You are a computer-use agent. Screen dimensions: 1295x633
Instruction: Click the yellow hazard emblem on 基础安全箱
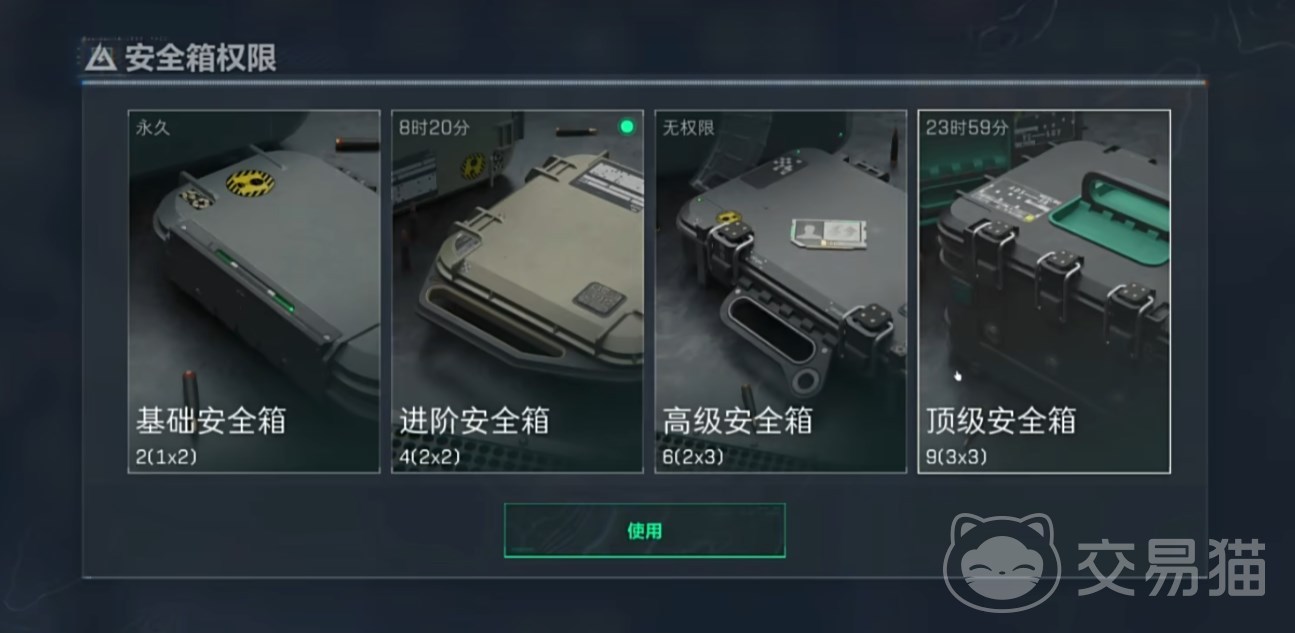pyautogui.click(x=249, y=182)
